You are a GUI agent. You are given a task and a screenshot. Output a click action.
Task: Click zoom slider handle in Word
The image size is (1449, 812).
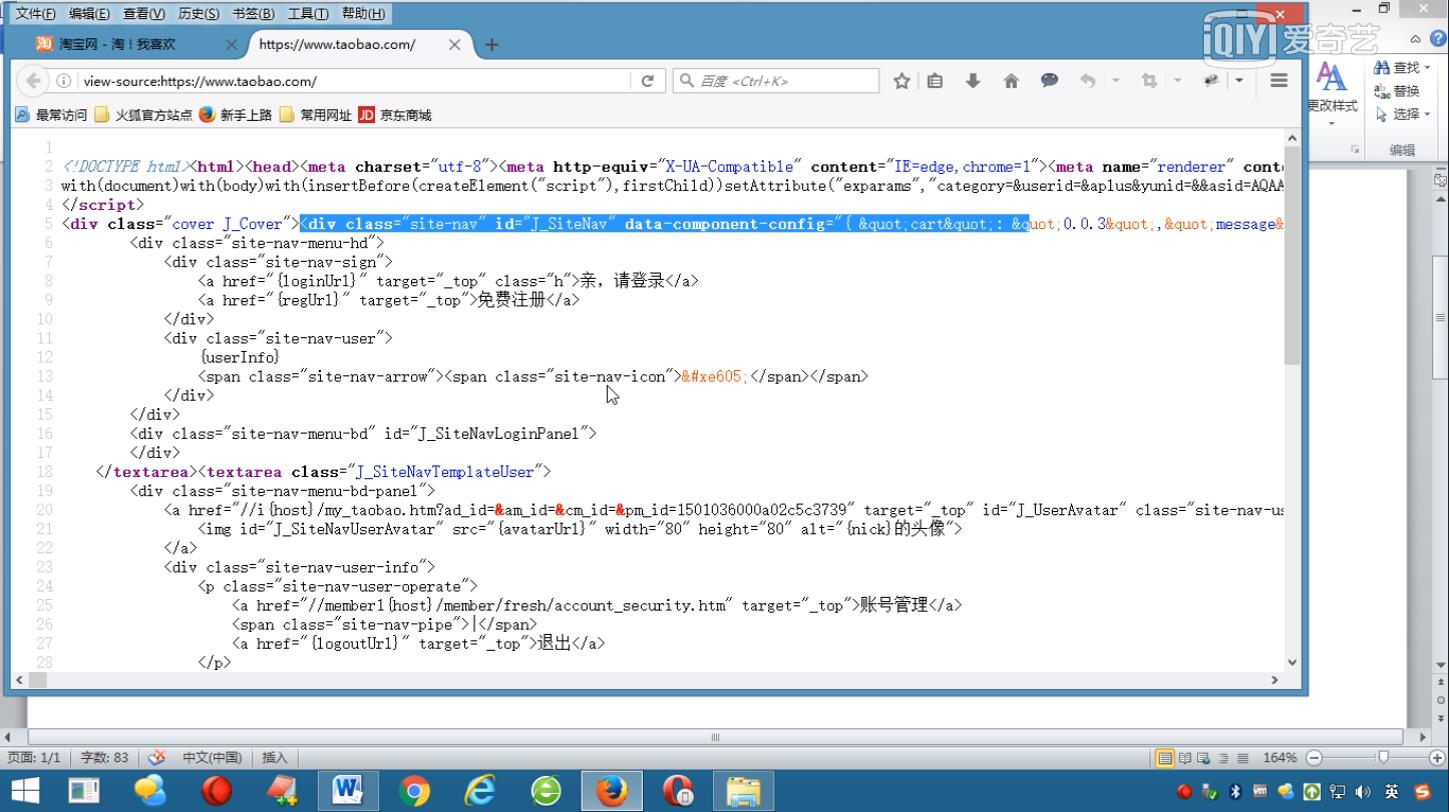click(x=1382, y=758)
